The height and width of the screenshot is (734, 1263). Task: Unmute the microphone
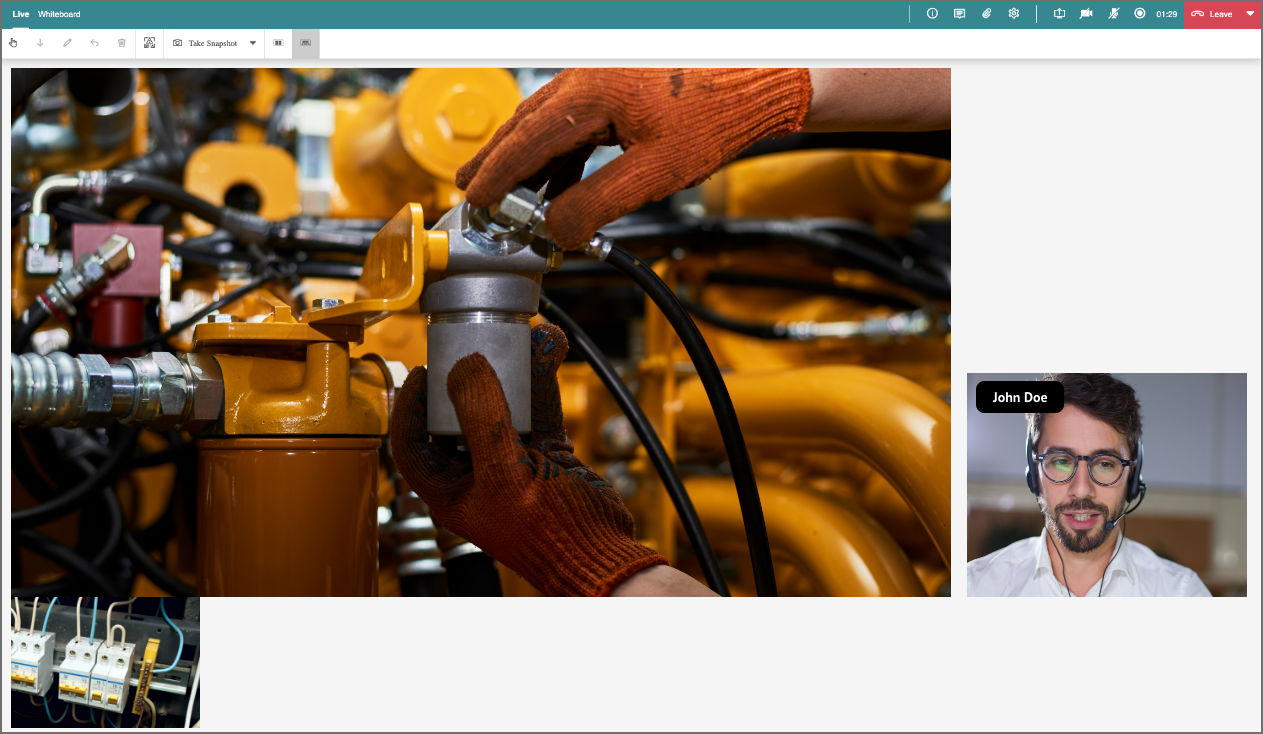pyautogui.click(x=1113, y=14)
